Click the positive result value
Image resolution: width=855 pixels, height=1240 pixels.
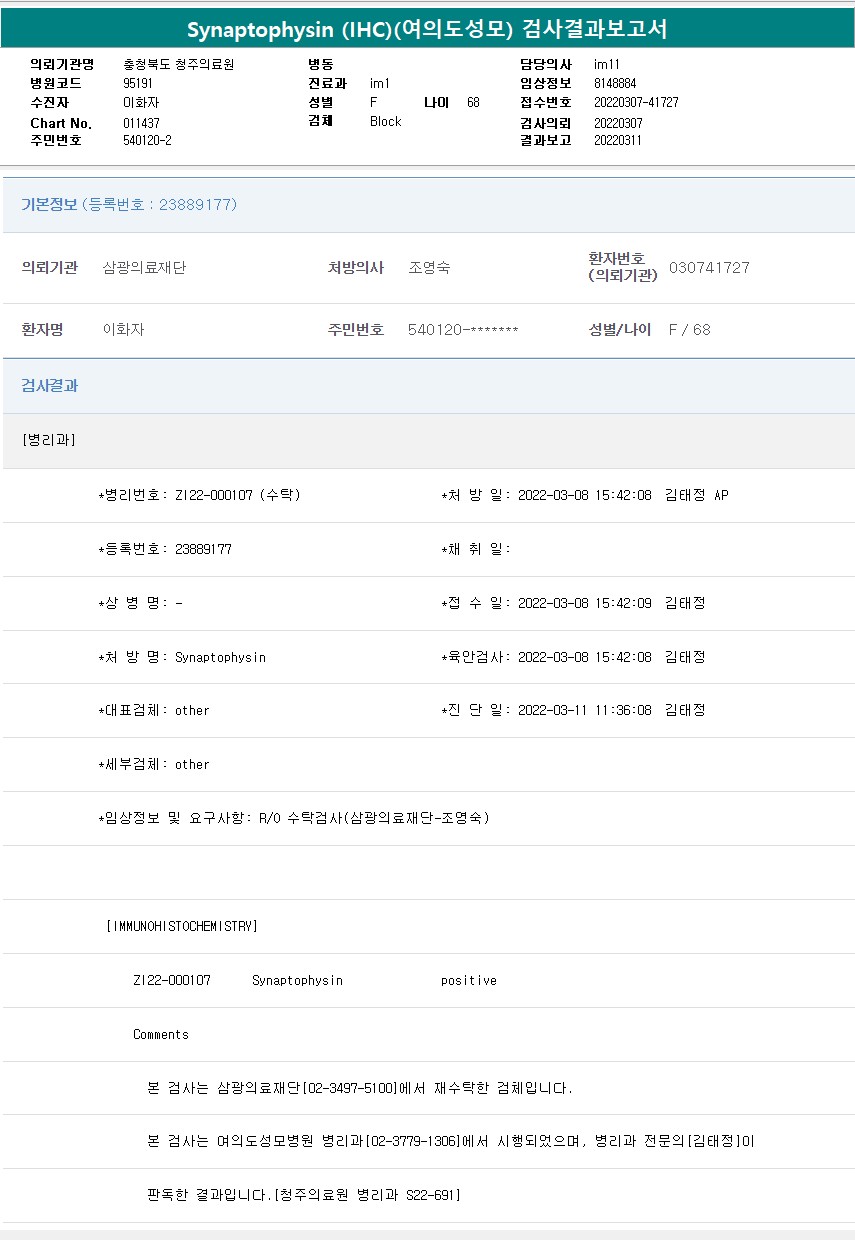point(468,980)
